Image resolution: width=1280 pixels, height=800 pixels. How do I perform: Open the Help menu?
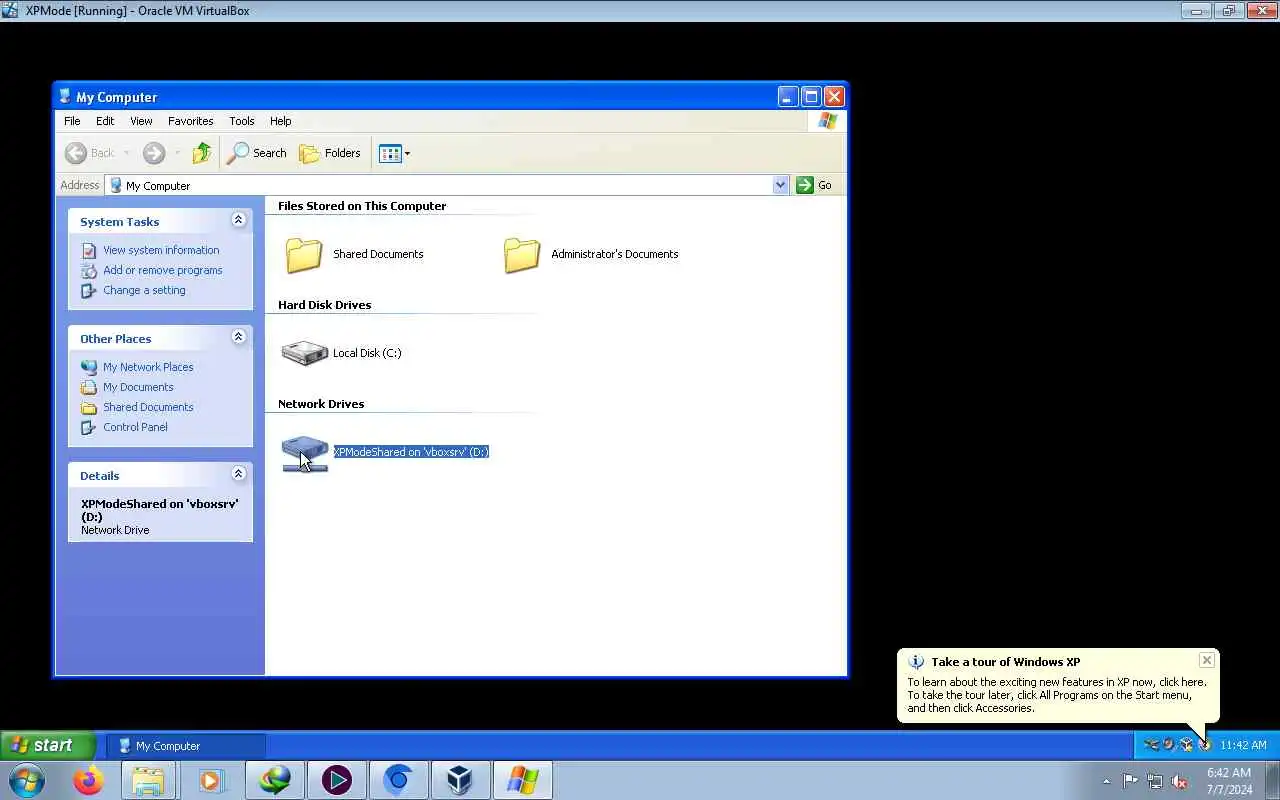[281, 121]
